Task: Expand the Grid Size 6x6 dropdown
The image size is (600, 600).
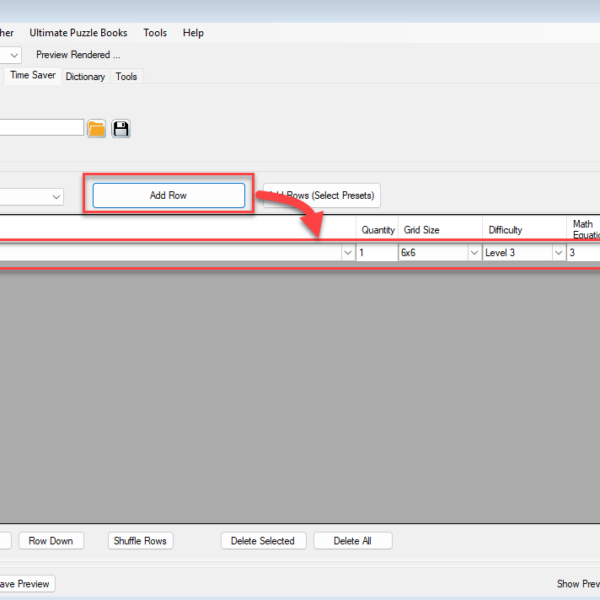Action: [x=473, y=253]
